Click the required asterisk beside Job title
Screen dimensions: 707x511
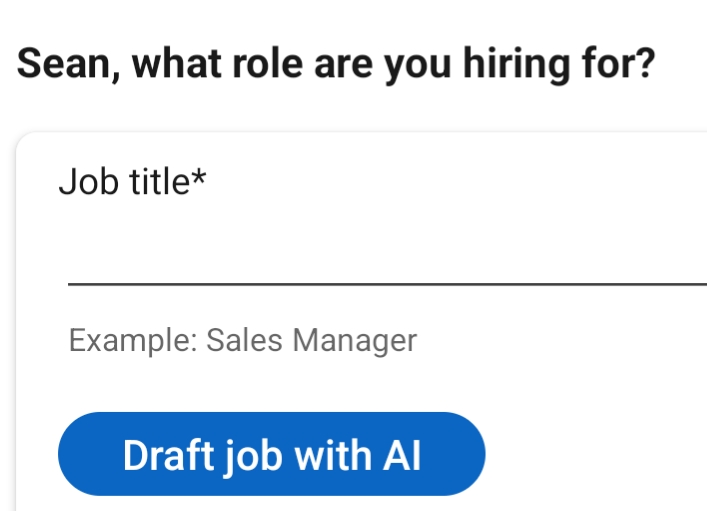tap(199, 178)
